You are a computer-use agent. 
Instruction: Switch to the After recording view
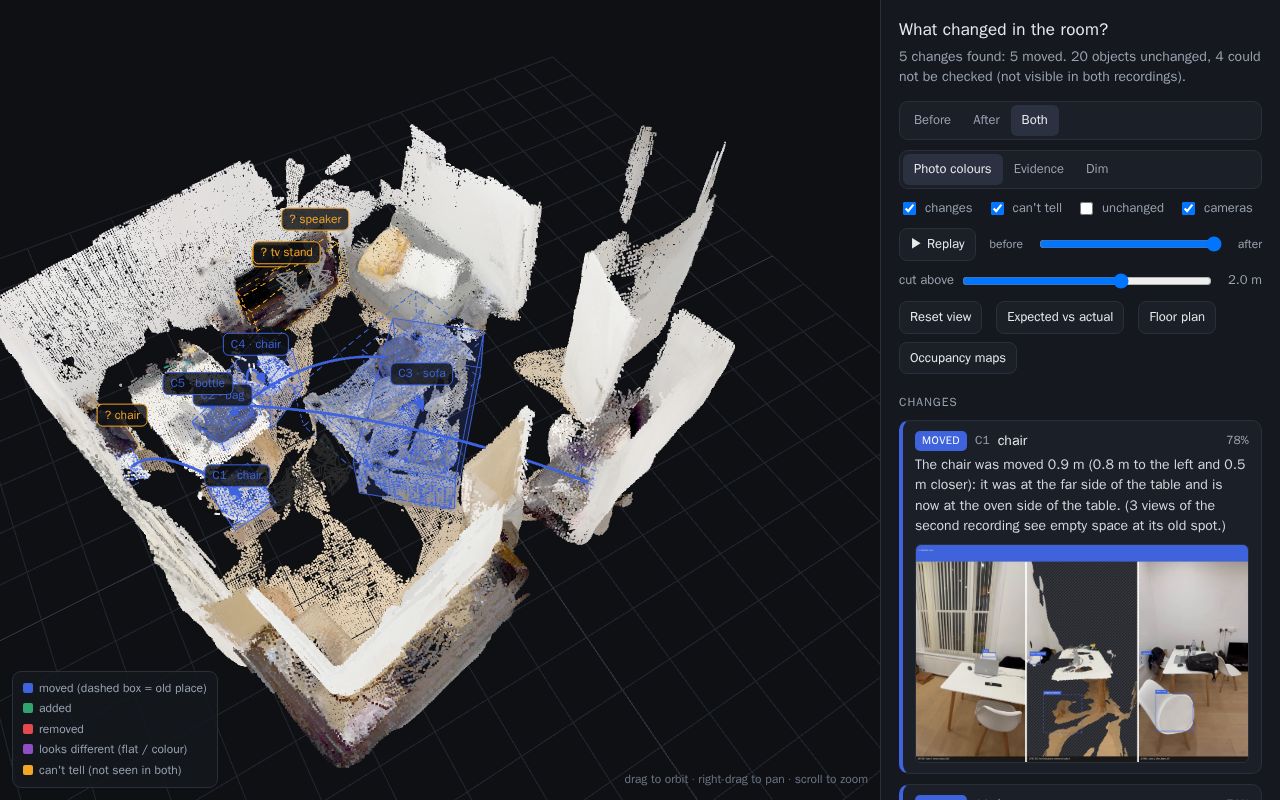coord(986,120)
